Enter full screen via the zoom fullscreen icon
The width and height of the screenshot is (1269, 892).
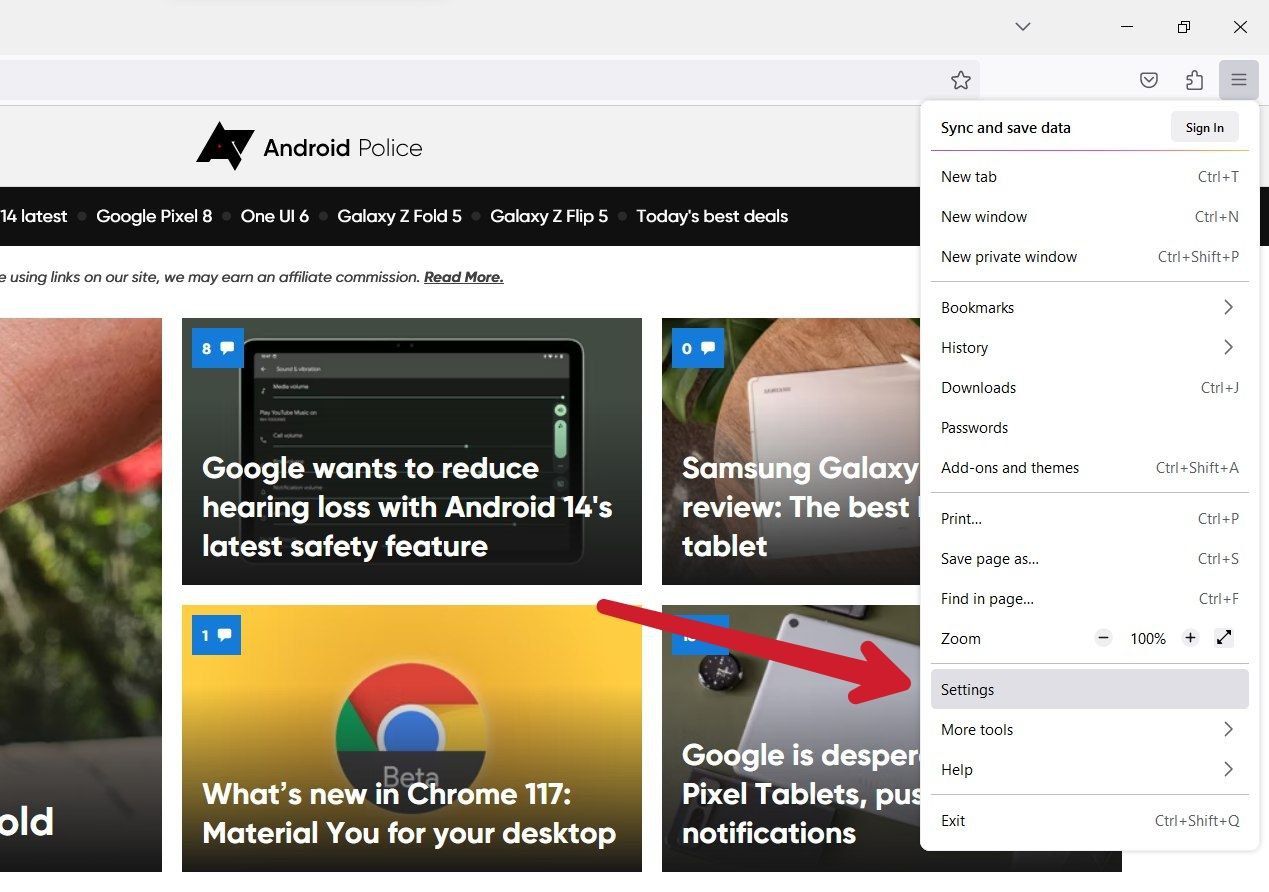coord(1224,638)
